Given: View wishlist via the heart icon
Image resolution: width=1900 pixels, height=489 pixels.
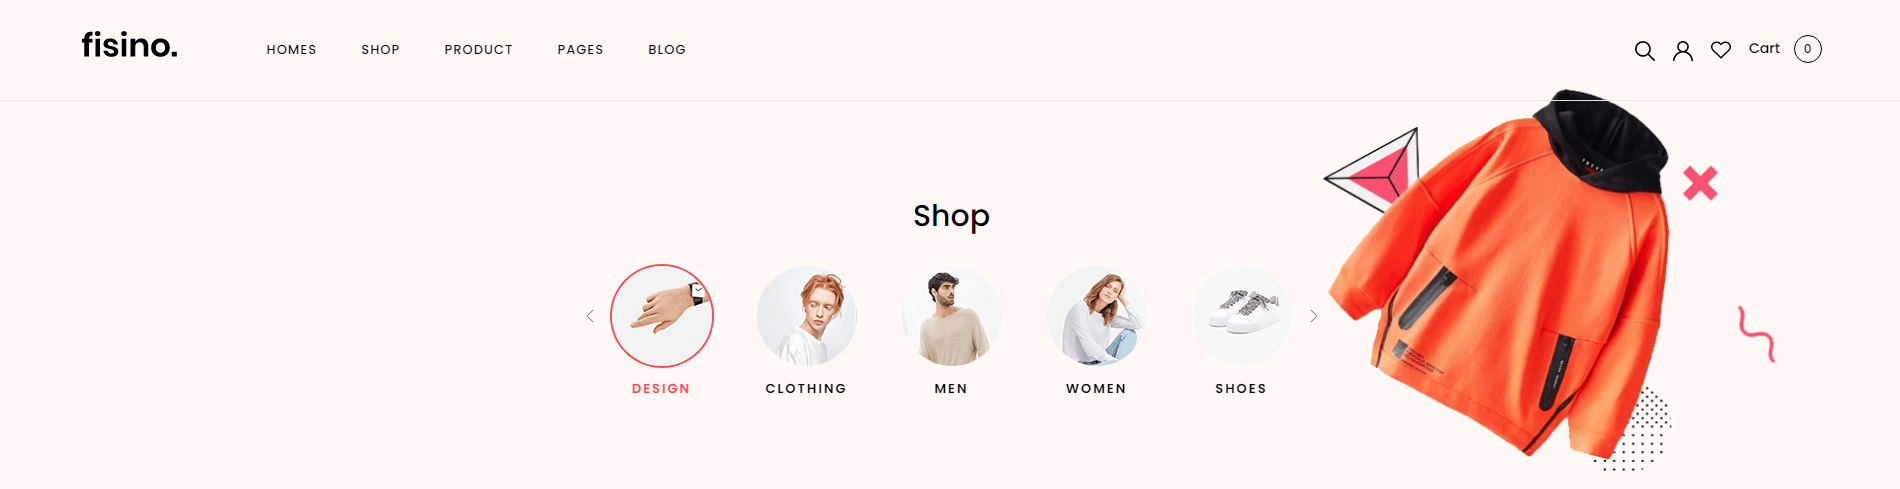Looking at the screenshot, I should 1721,49.
